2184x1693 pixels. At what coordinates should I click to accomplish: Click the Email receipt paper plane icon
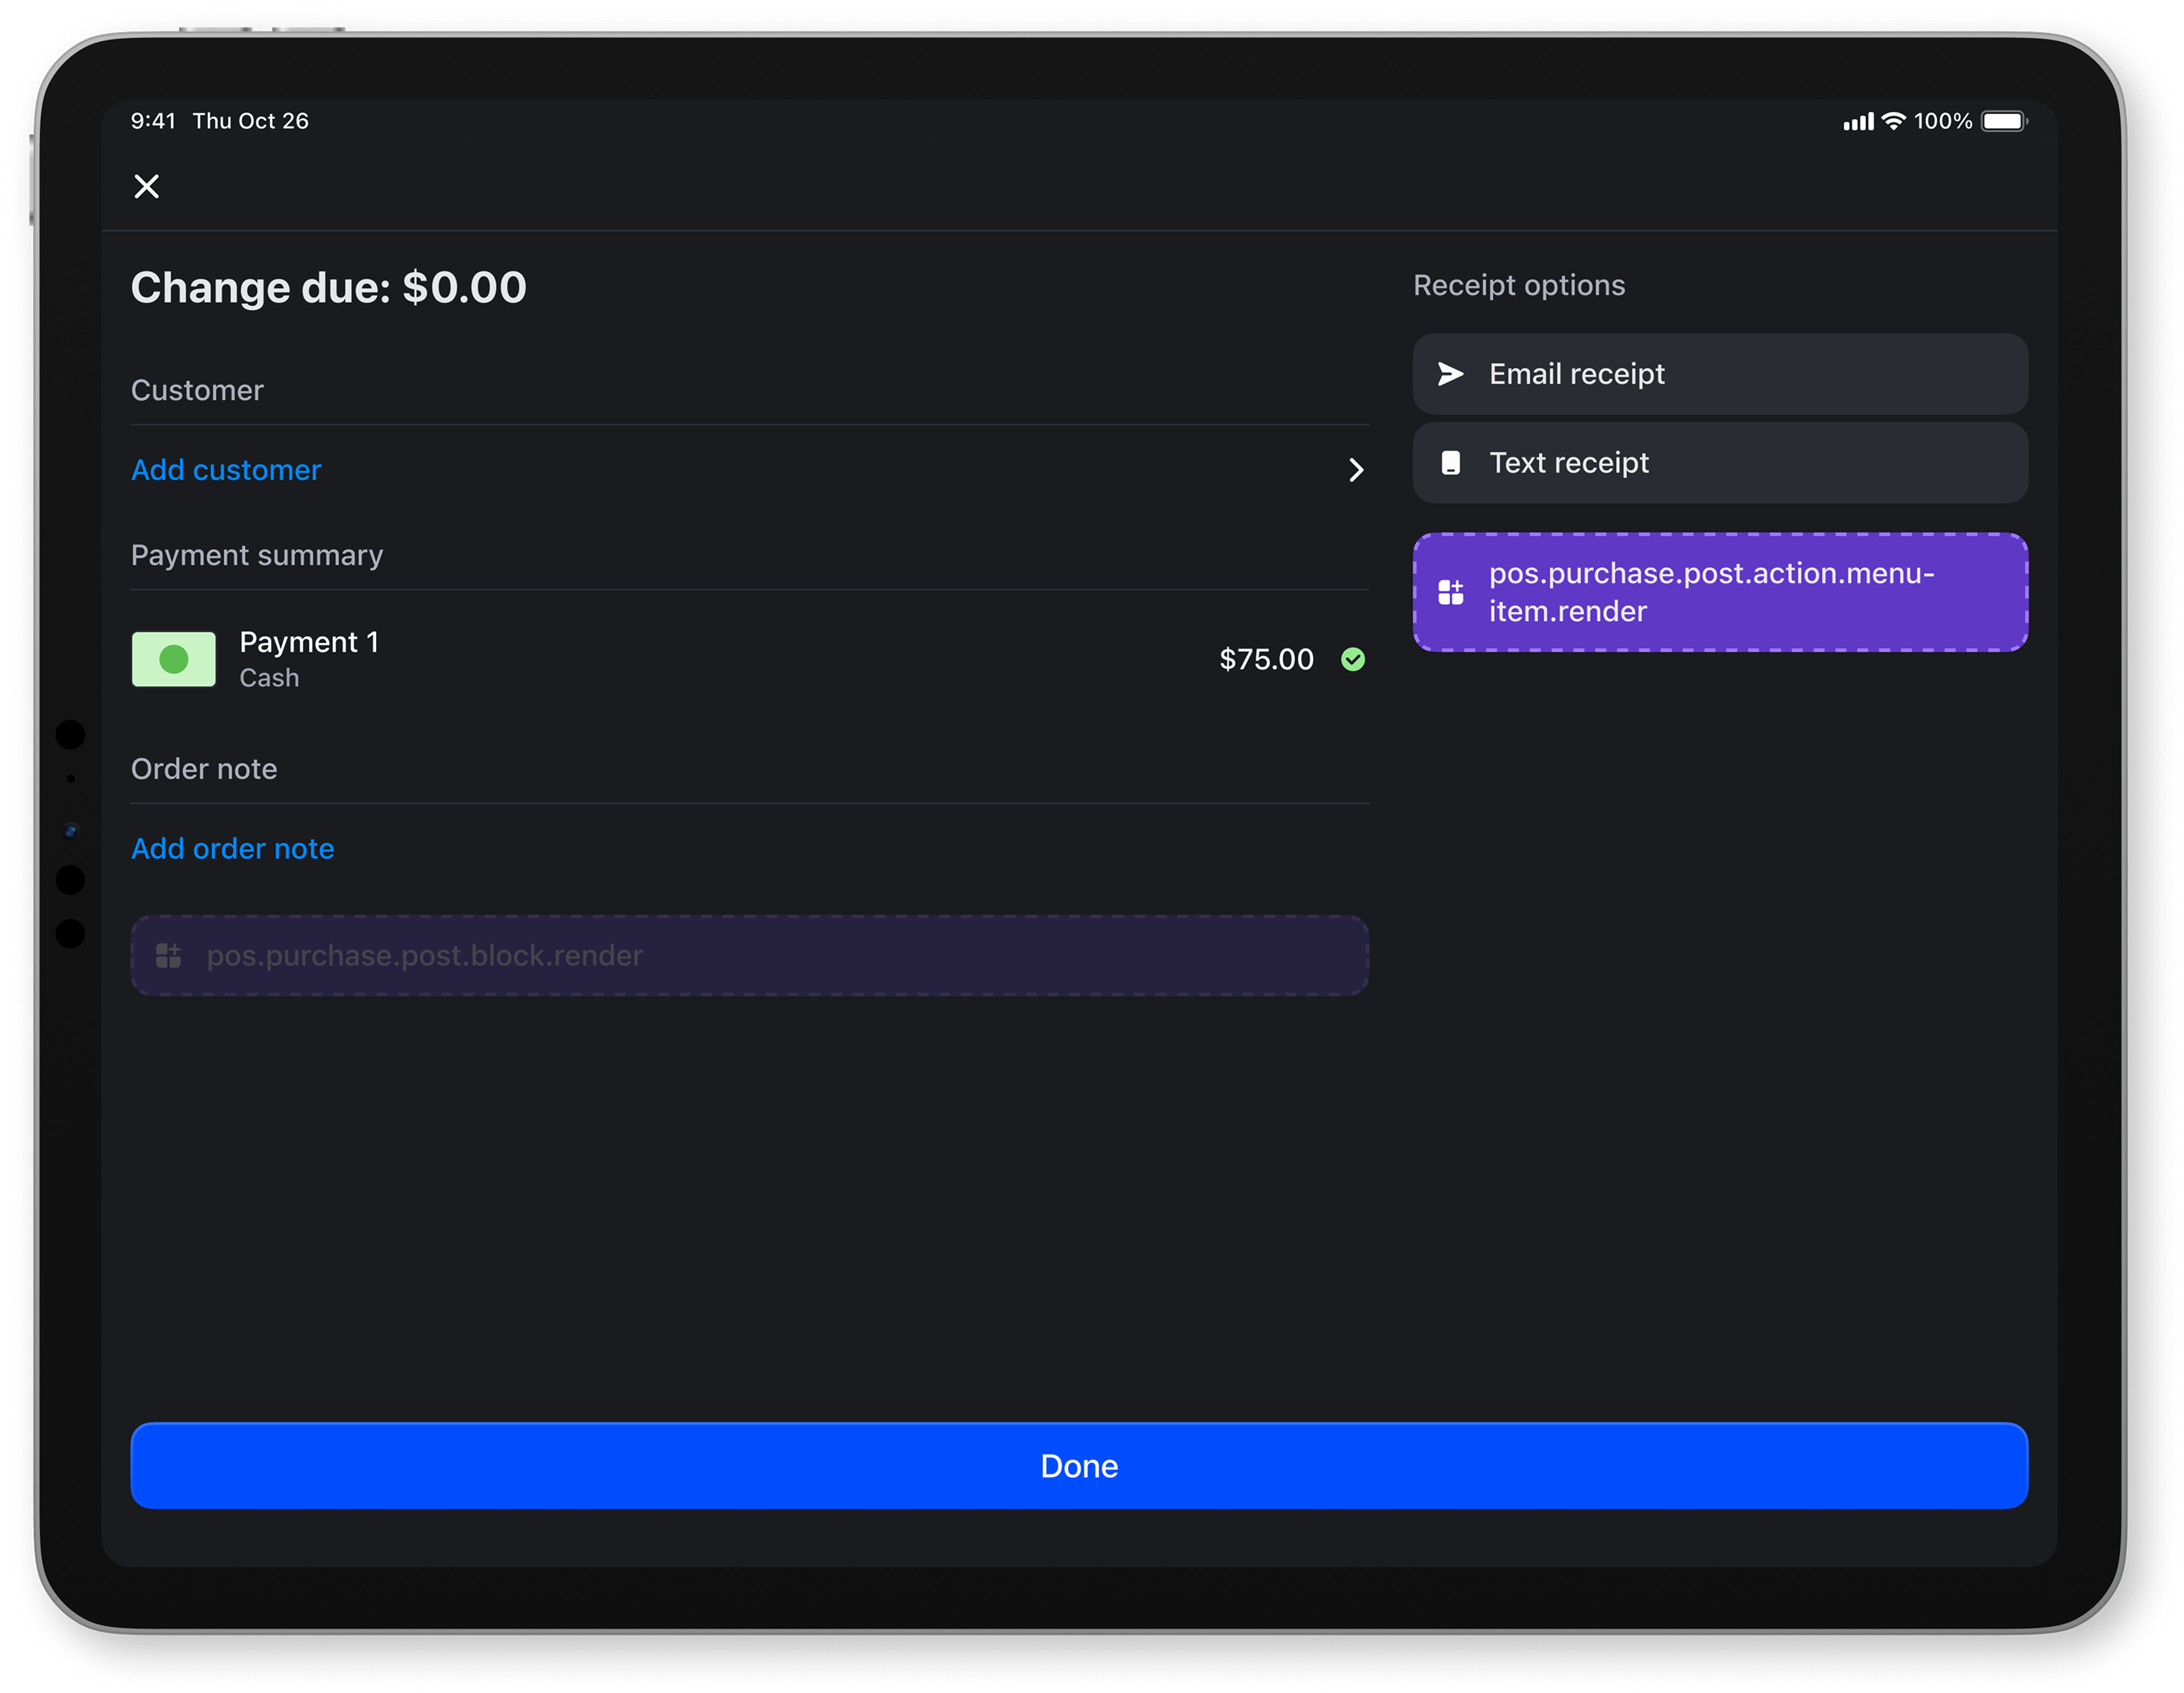click(x=1450, y=374)
